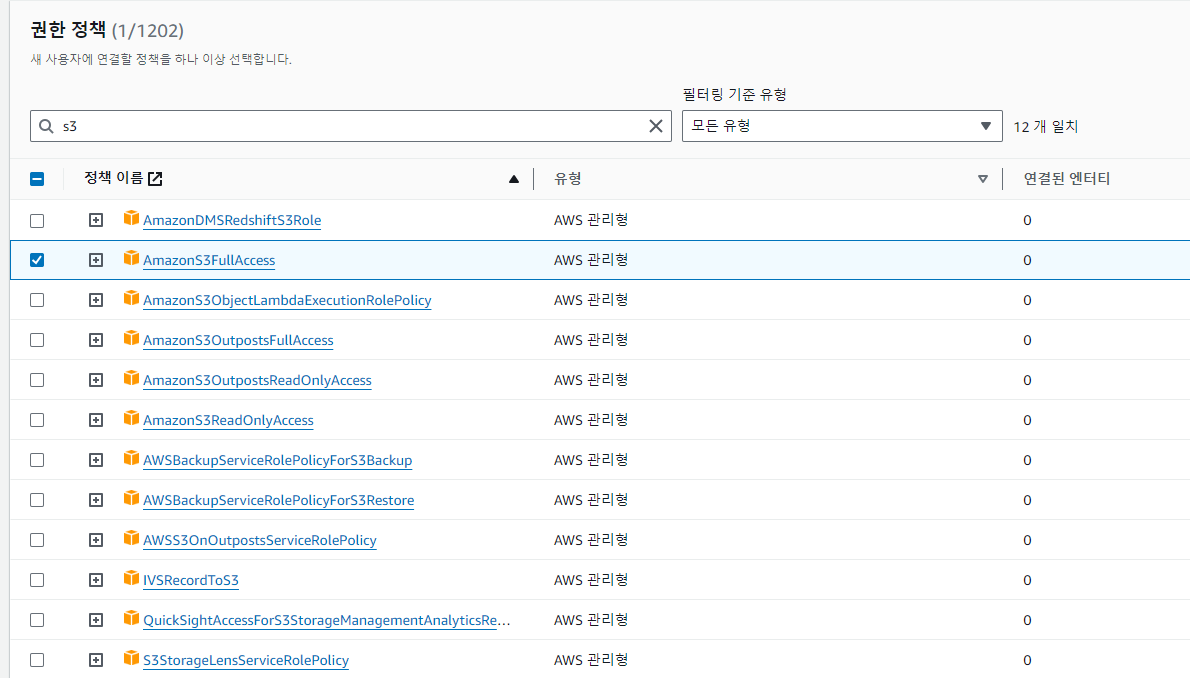The height and width of the screenshot is (678, 1190).
Task: Check the AmazonDMSRedshiftS3Role checkbox
Action: pyautogui.click(x=37, y=220)
